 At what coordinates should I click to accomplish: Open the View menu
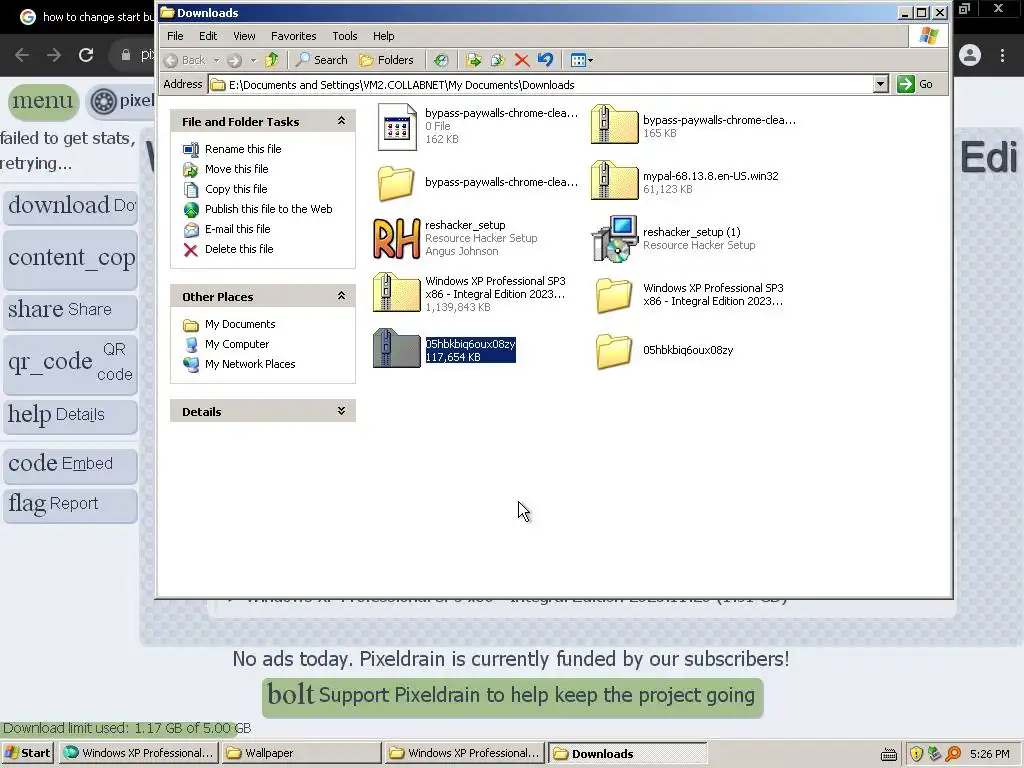tap(244, 36)
